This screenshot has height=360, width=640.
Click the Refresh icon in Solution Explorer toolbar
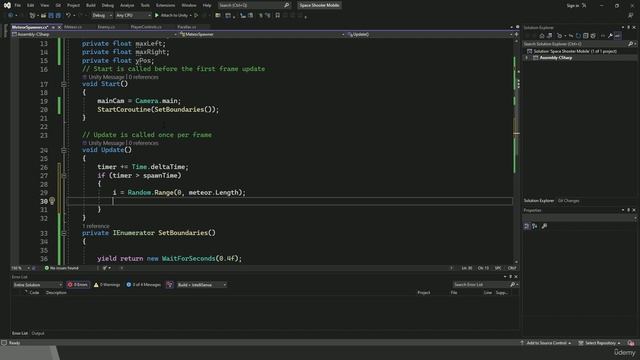[578, 36]
